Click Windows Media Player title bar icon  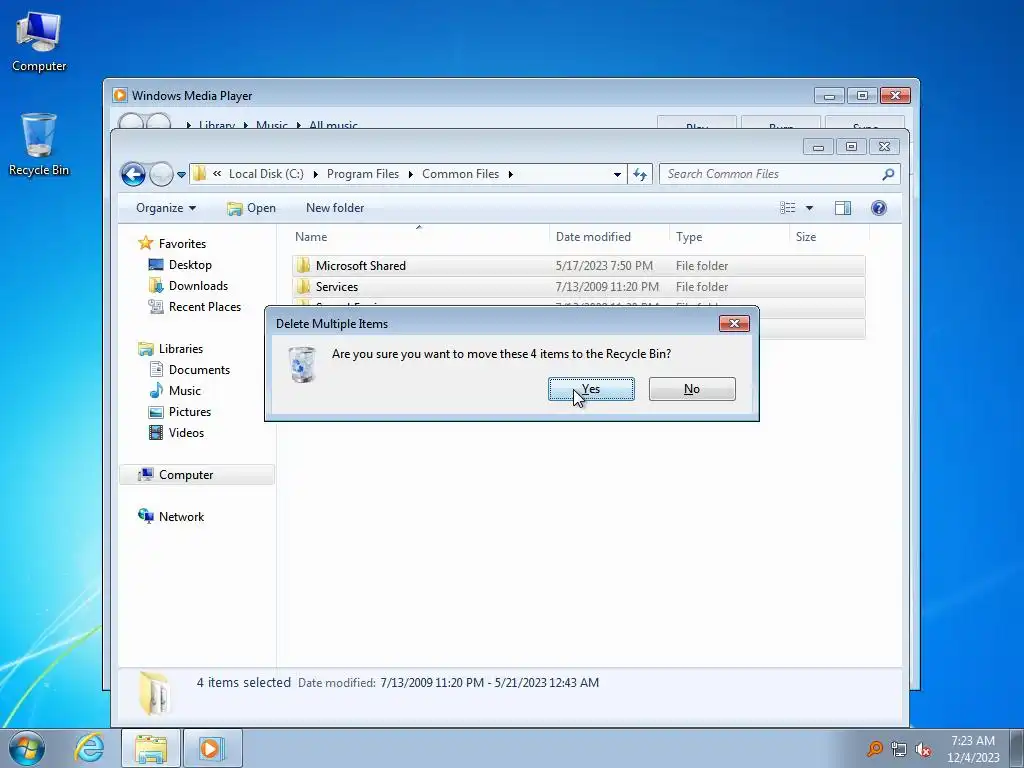(120, 95)
